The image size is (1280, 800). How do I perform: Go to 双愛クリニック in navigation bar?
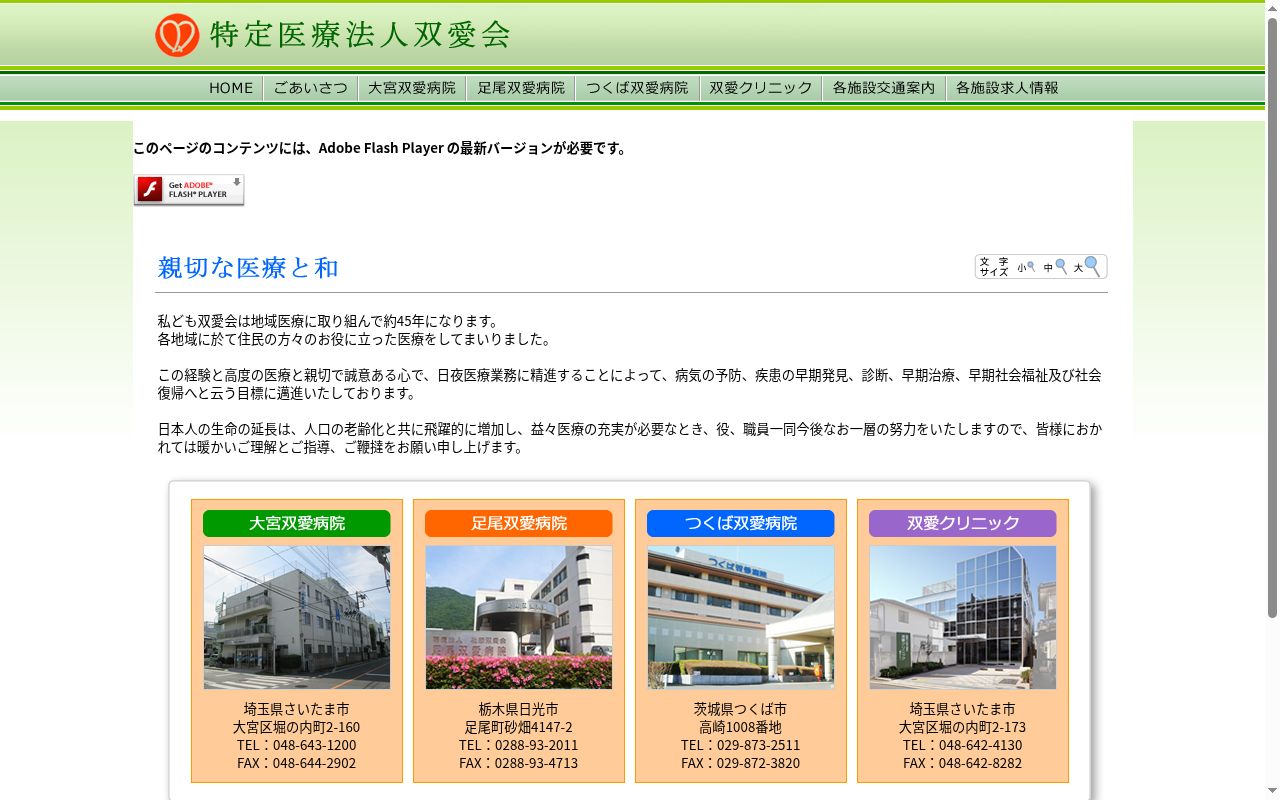761,88
